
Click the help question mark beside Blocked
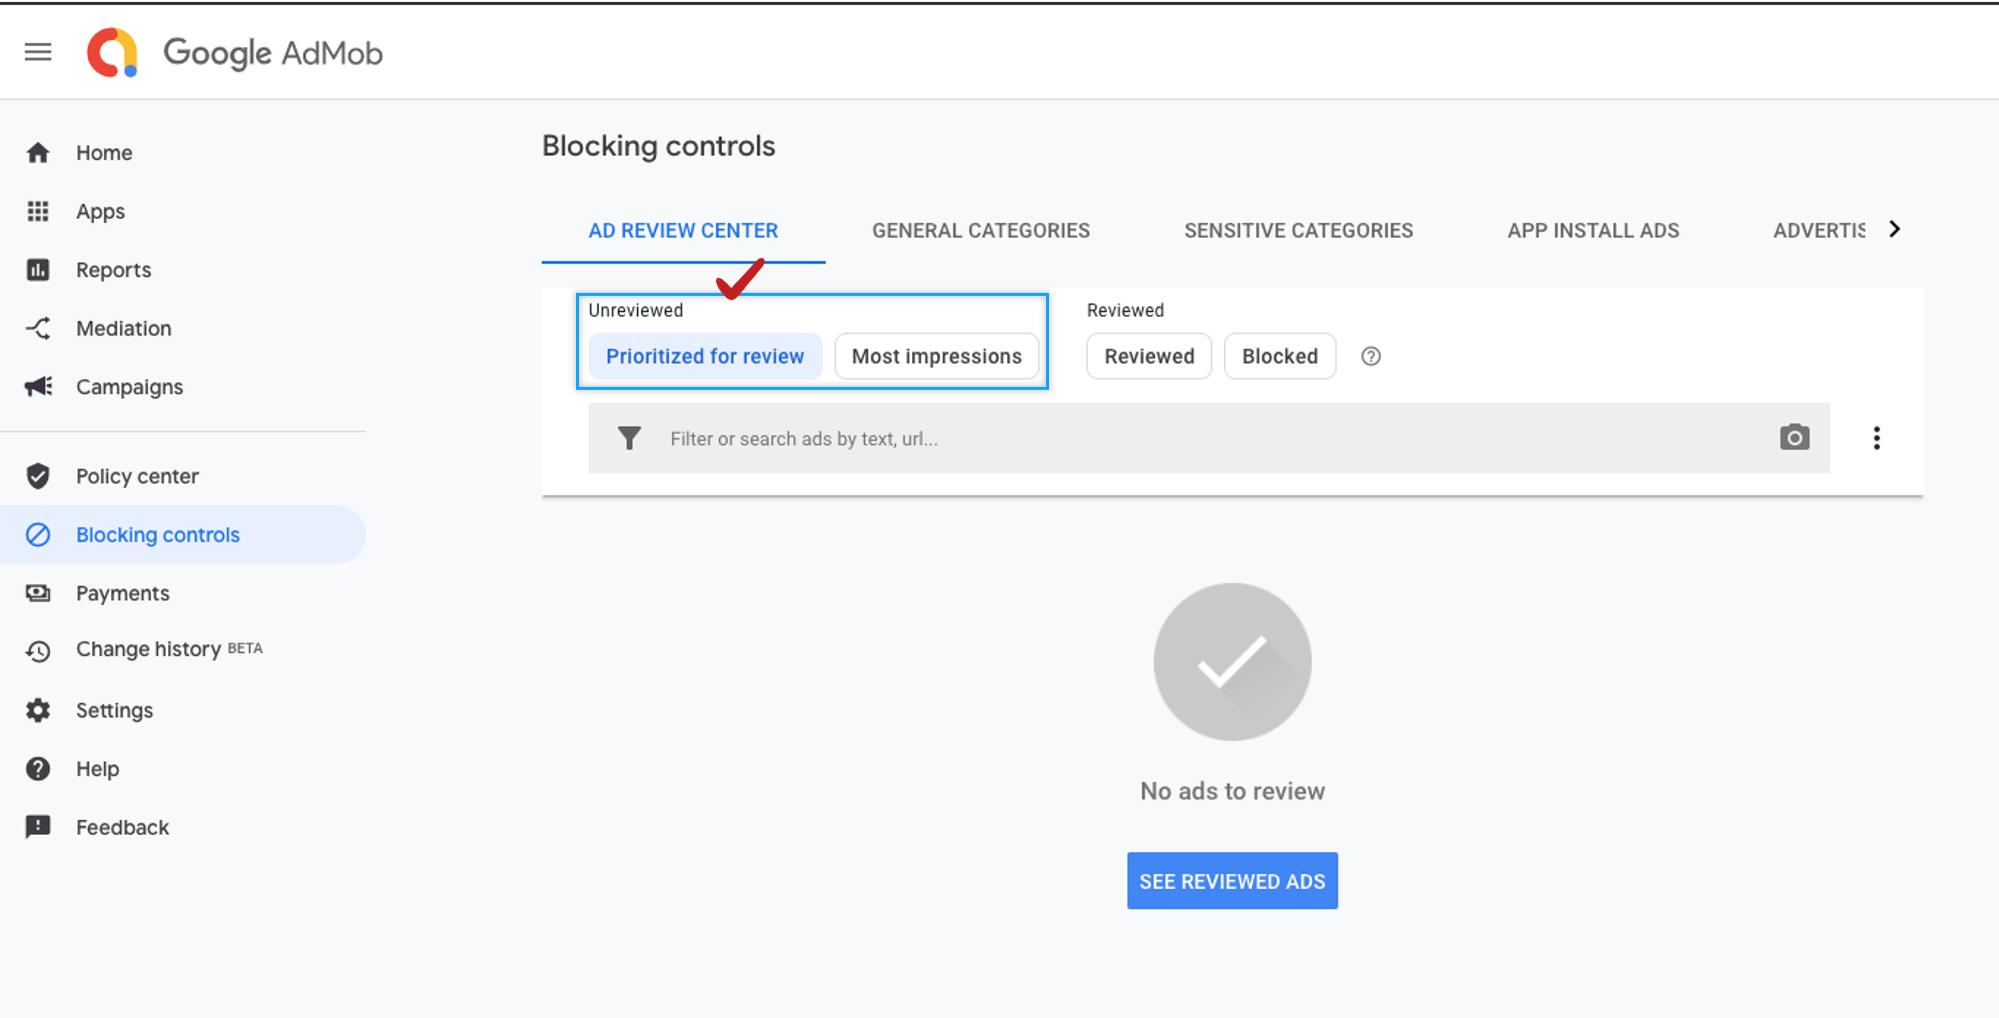coord(1370,357)
